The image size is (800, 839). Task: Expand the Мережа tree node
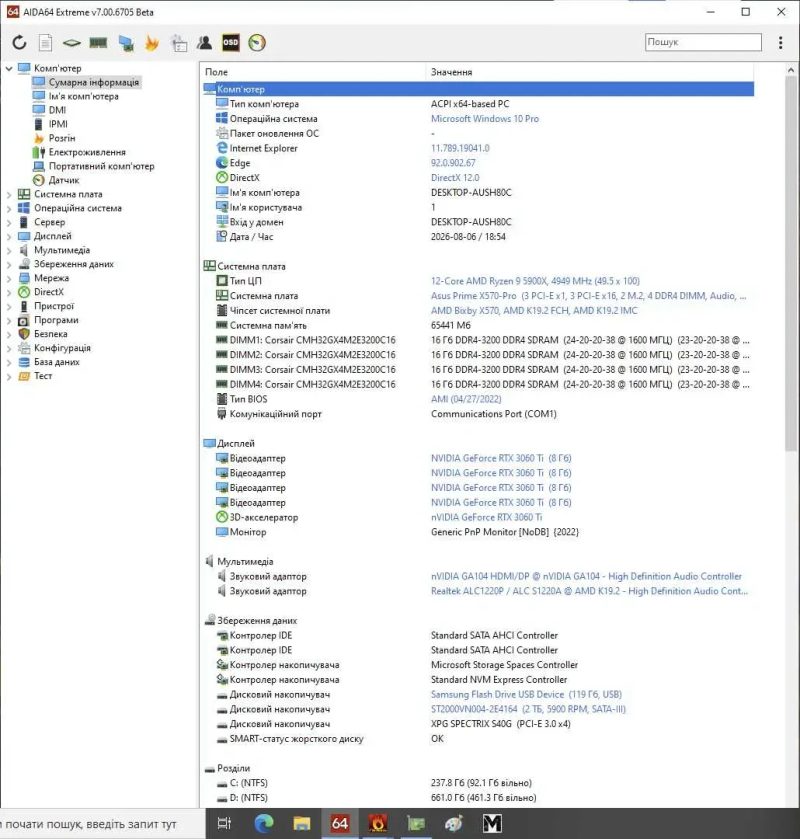click(x=9, y=278)
